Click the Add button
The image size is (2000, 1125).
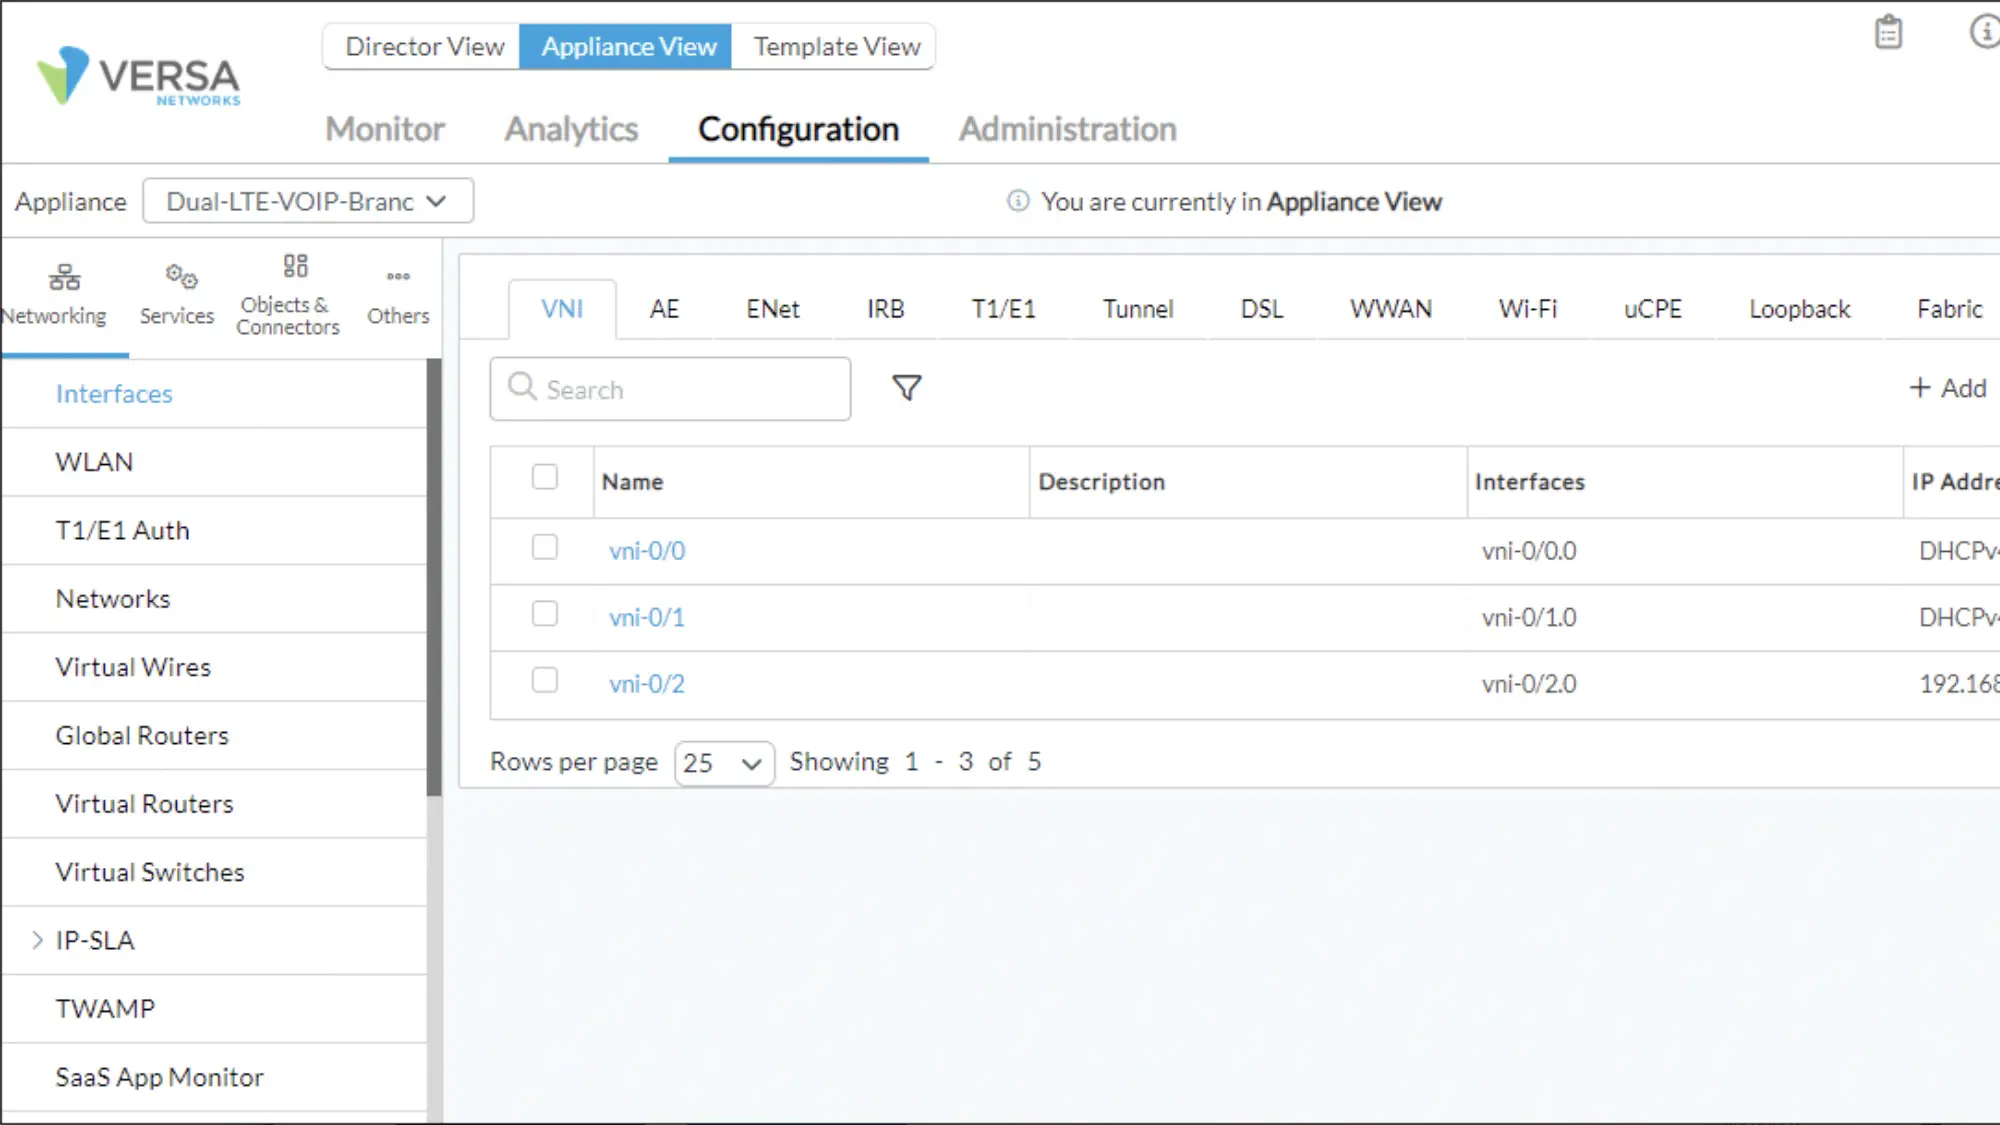1947,388
